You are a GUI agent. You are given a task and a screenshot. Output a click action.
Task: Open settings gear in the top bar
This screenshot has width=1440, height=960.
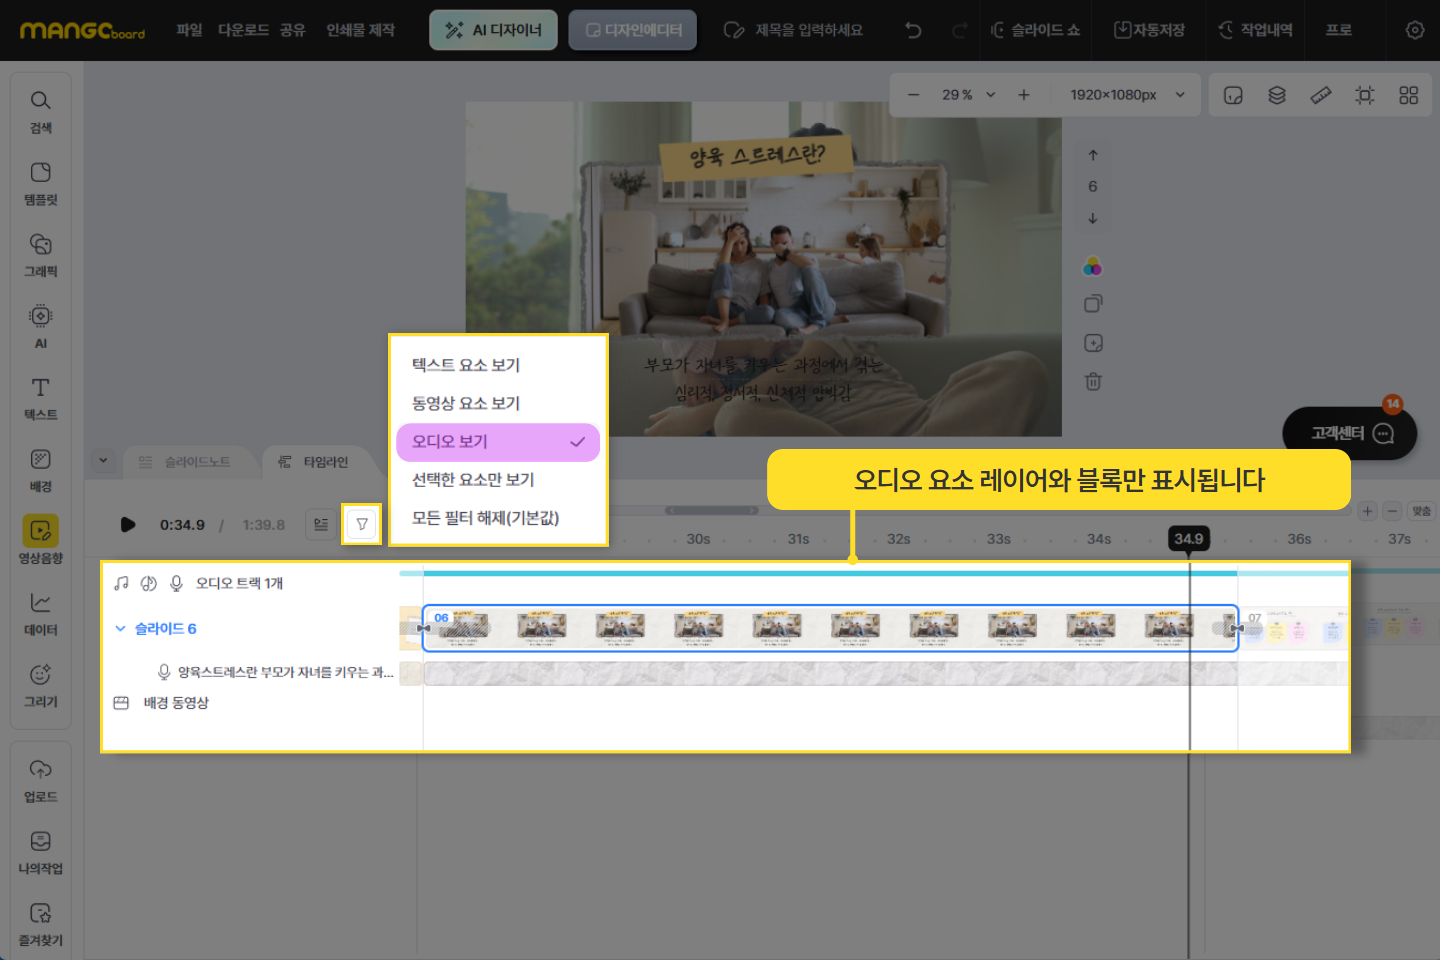pos(1414,30)
